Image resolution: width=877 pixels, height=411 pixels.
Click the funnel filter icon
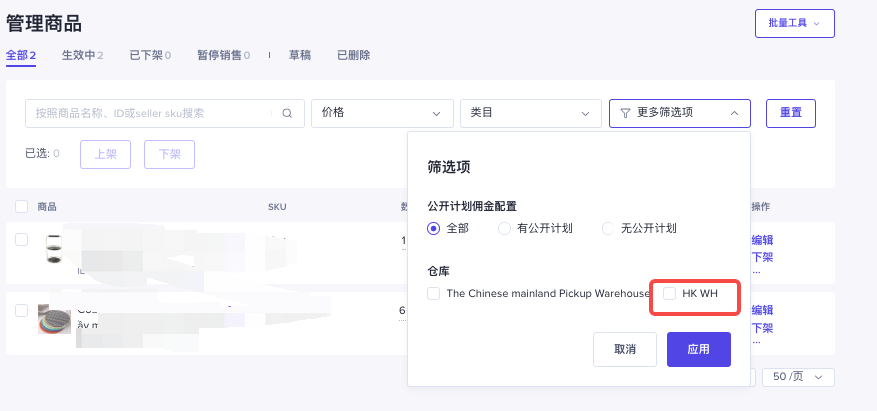[x=625, y=114]
